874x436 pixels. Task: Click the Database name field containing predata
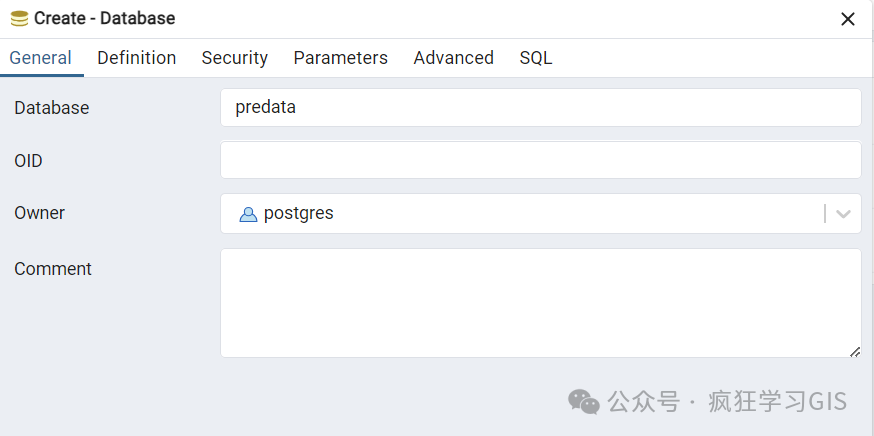coord(540,107)
